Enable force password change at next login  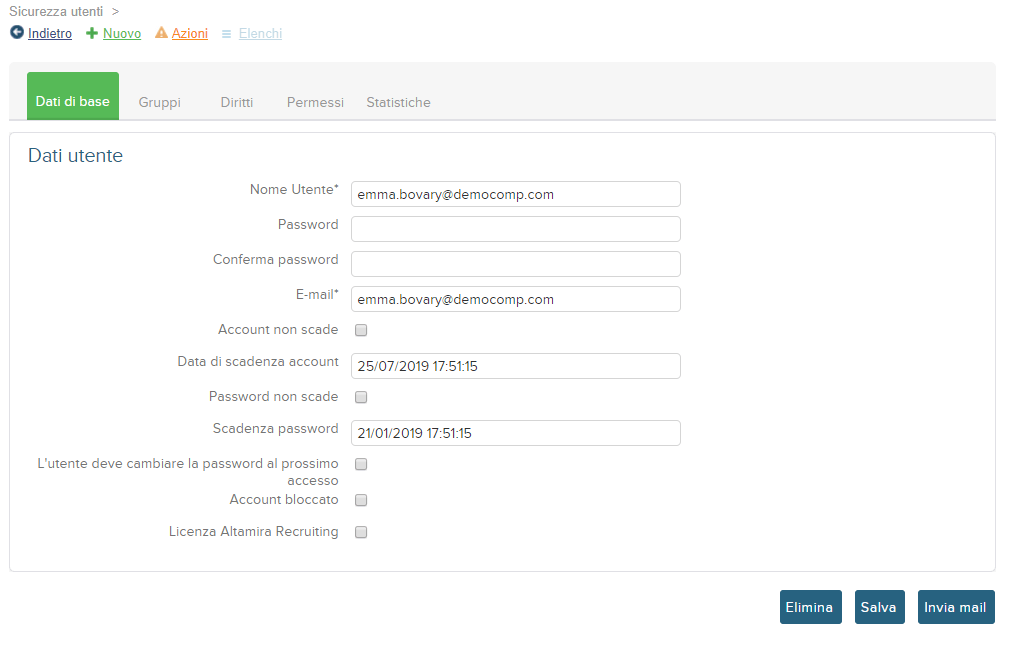click(x=361, y=465)
